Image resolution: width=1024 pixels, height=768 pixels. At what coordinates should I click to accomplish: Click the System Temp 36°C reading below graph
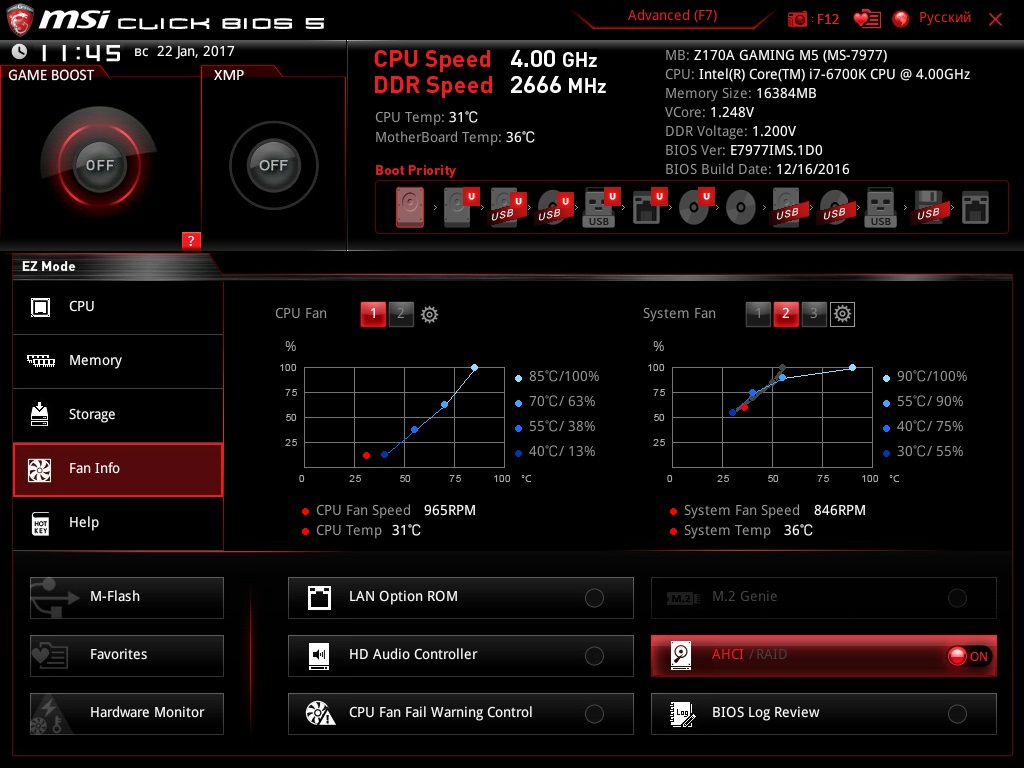click(x=742, y=530)
